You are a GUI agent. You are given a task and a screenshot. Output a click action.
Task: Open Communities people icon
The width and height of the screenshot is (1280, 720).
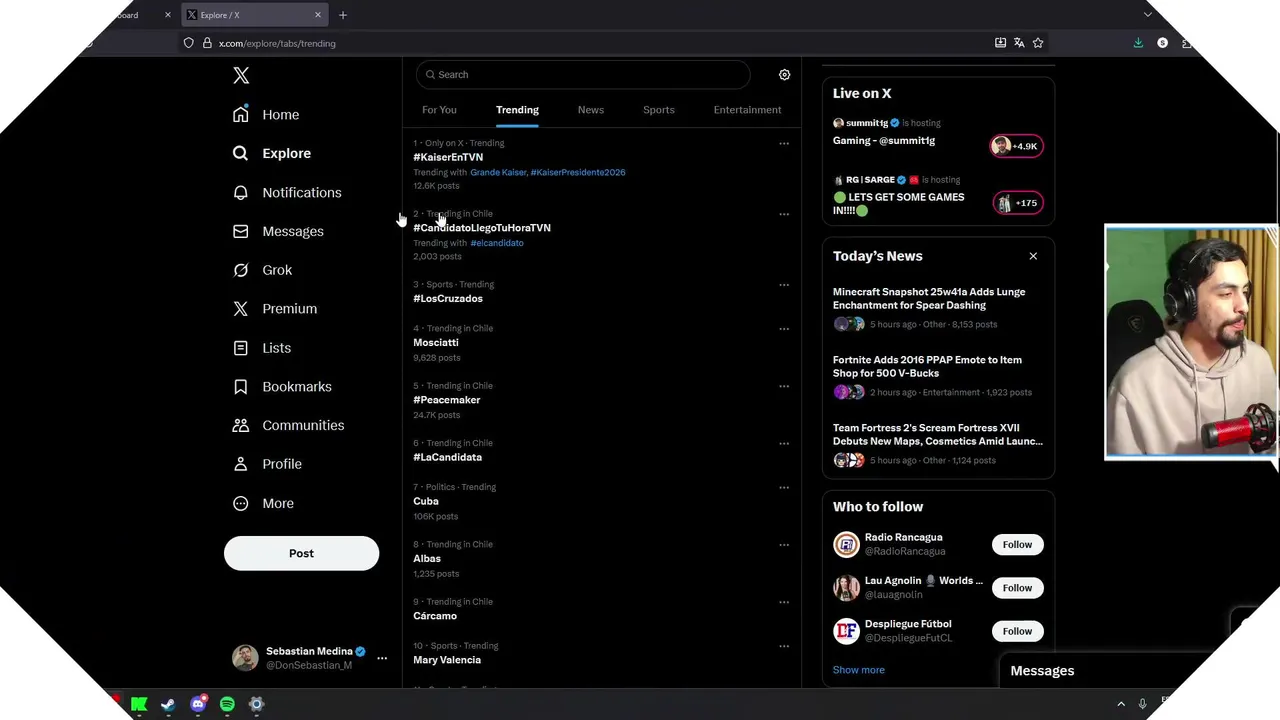241,425
